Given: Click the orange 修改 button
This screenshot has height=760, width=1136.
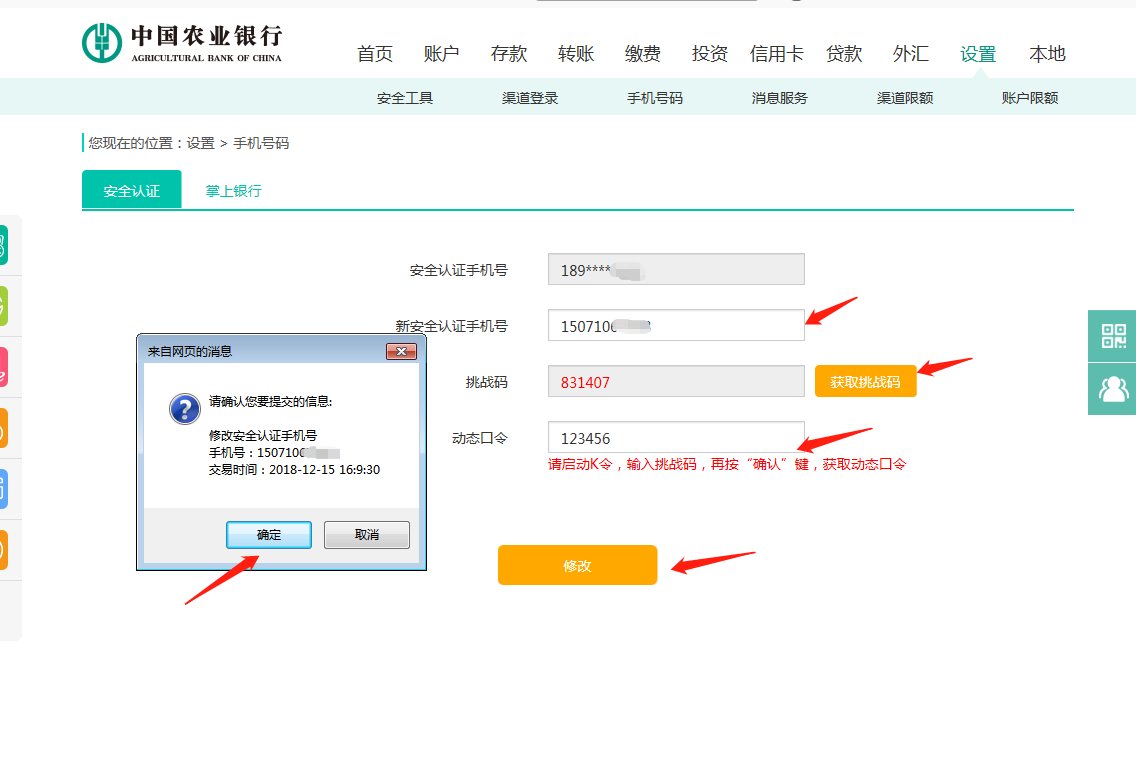Looking at the screenshot, I should click(x=577, y=564).
